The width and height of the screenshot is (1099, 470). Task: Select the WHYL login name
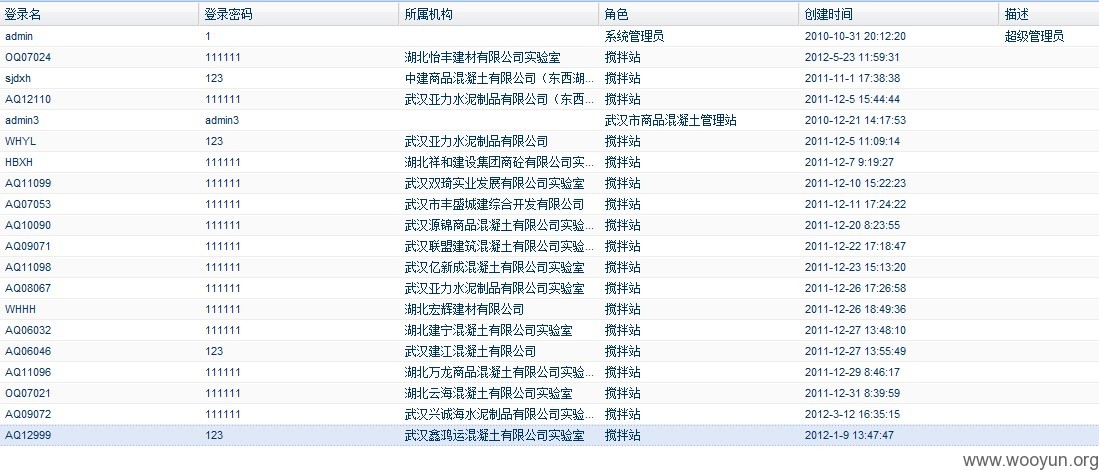click(20, 141)
